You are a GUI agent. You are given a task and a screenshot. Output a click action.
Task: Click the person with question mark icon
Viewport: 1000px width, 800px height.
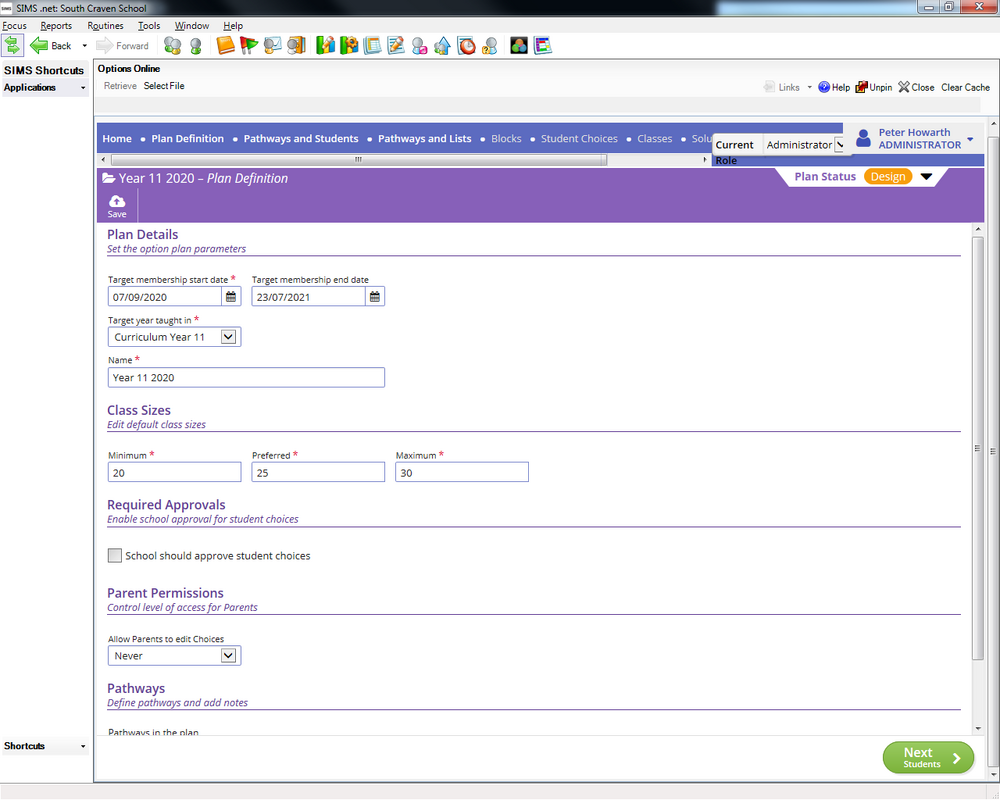tap(490, 46)
